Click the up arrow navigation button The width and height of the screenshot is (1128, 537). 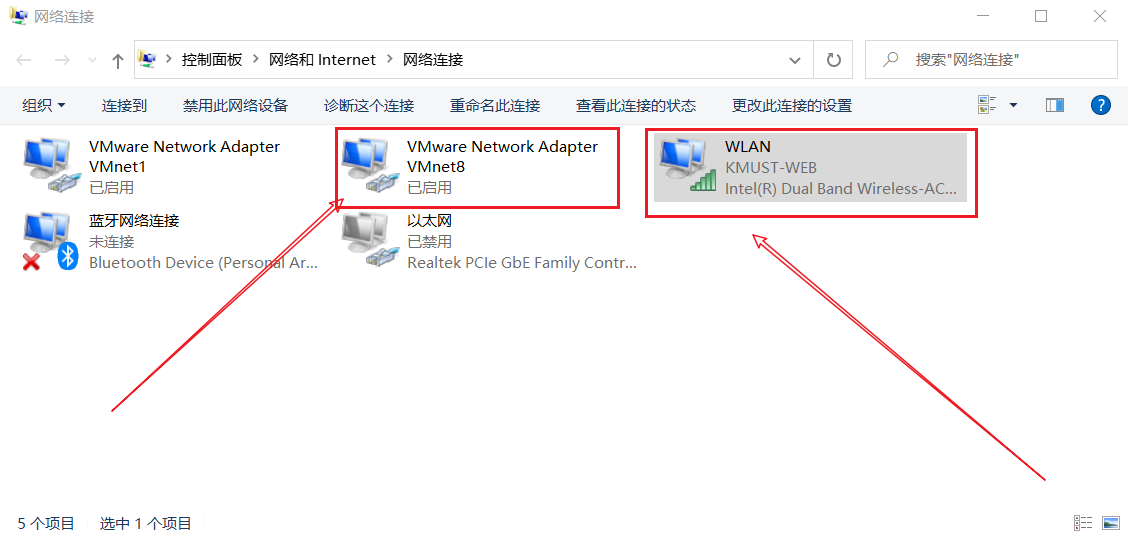coord(118,60)
